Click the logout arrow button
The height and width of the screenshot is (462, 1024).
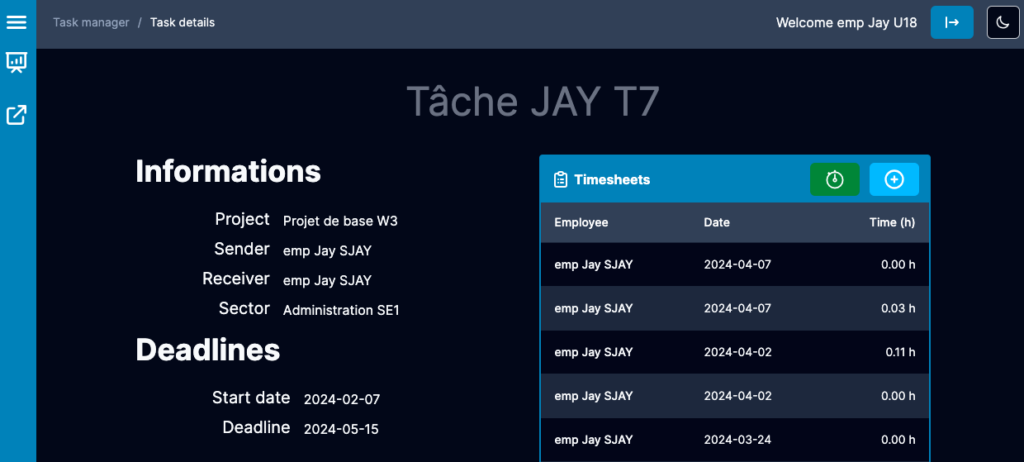(x=951, y=22)
